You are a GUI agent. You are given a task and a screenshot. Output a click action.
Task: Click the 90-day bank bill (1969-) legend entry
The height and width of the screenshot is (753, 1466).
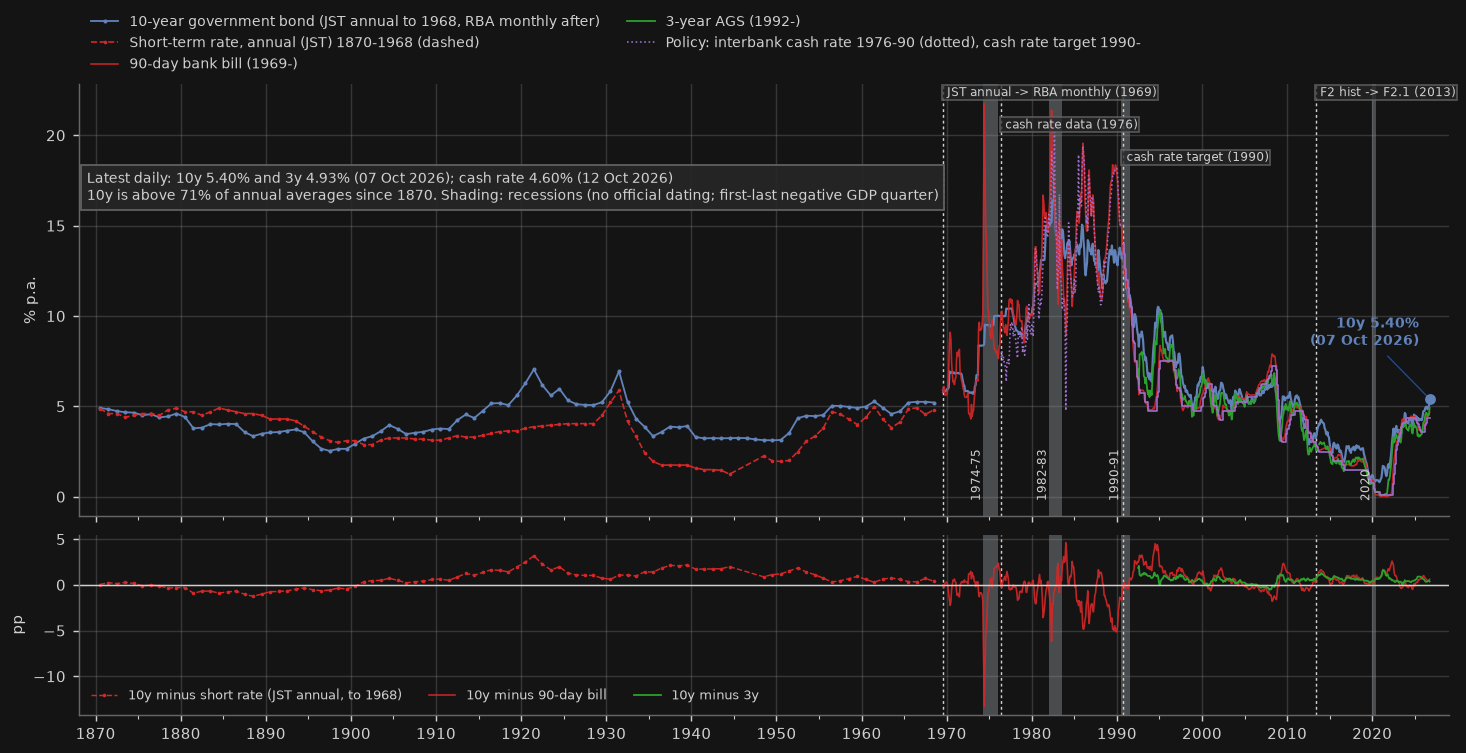[x=193, y=63]
